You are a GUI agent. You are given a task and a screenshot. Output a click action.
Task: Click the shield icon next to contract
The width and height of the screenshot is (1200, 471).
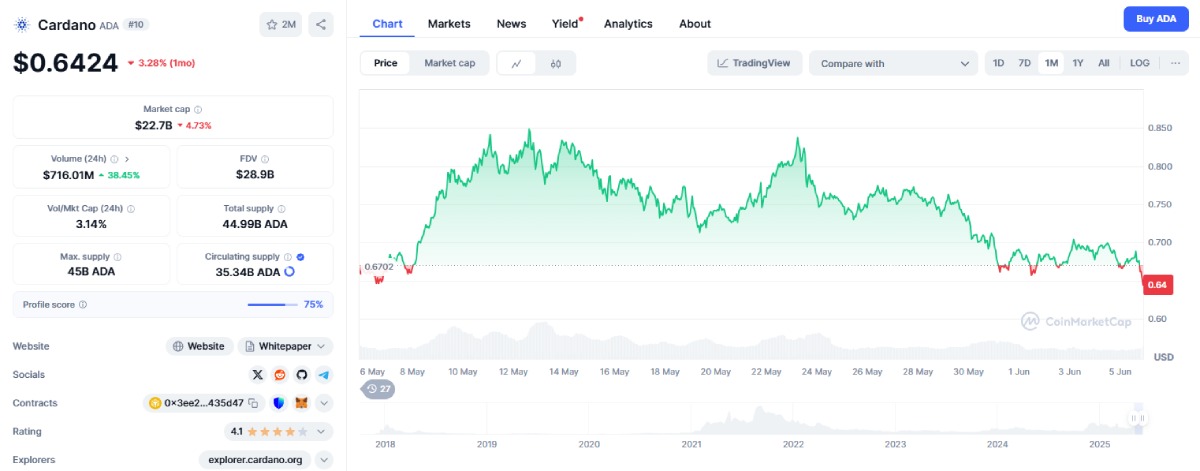[x=279, y=403]
